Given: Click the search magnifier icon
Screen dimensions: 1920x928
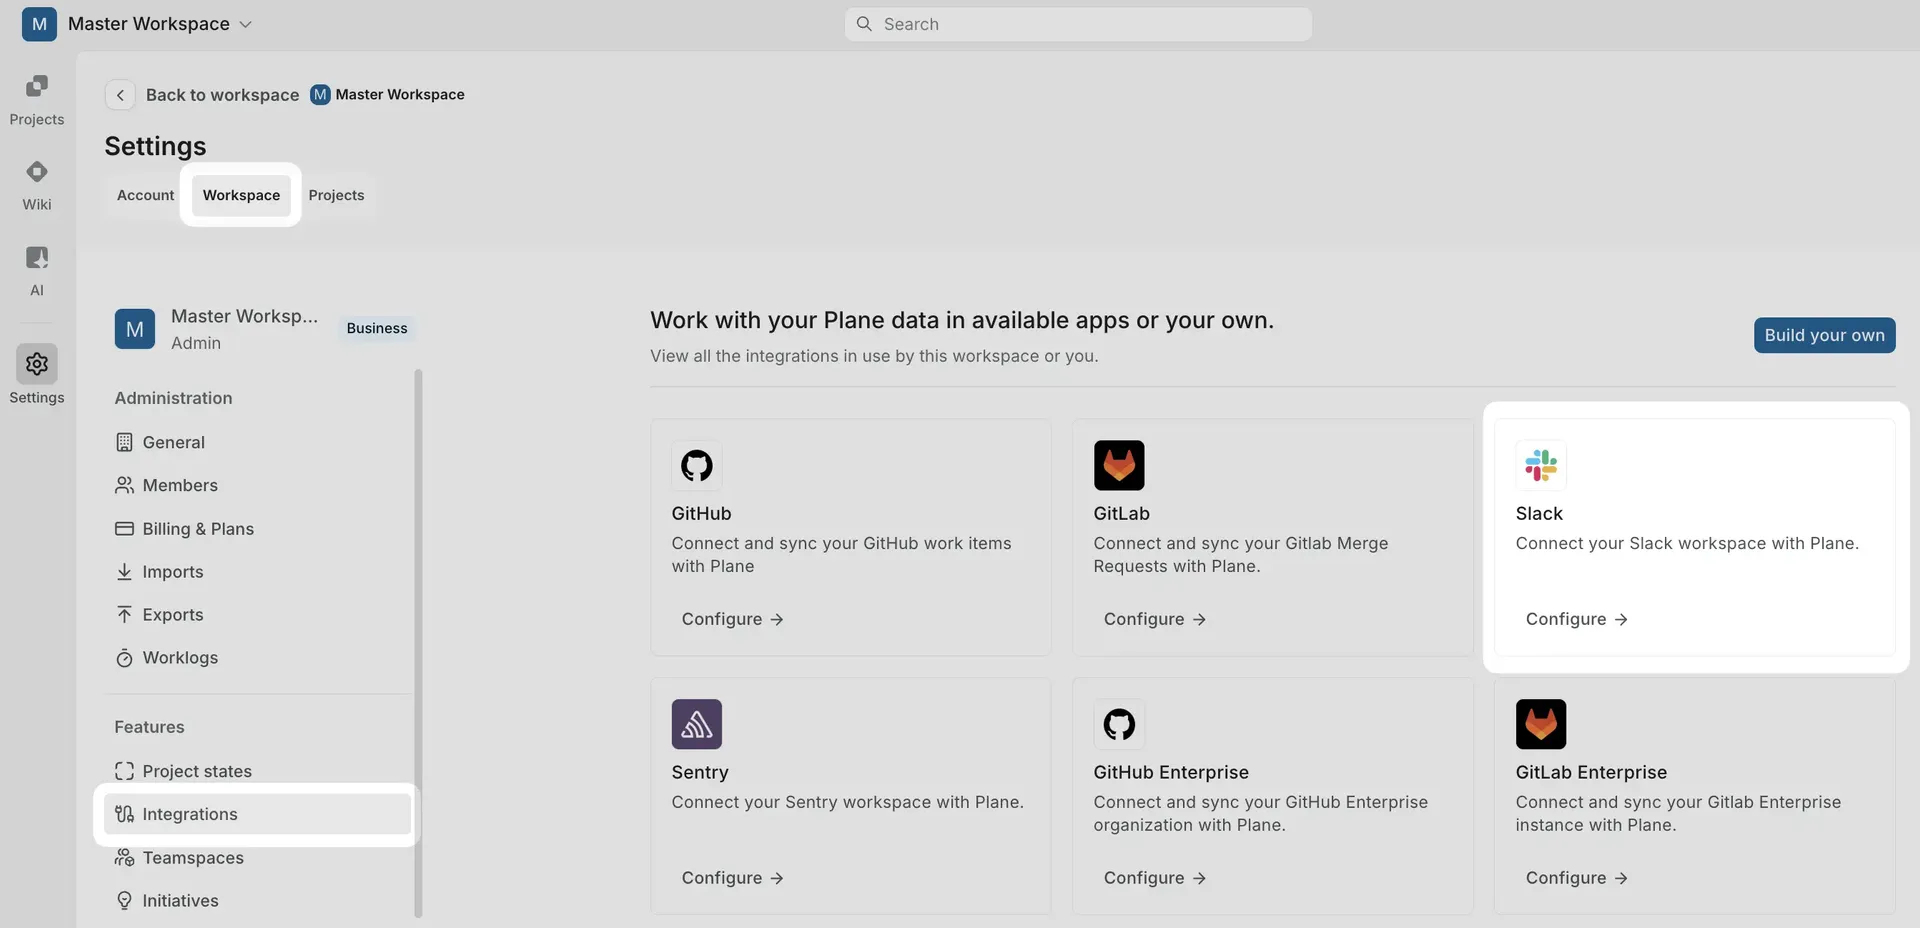Looking at the screenshot, I should pos(864,24).
